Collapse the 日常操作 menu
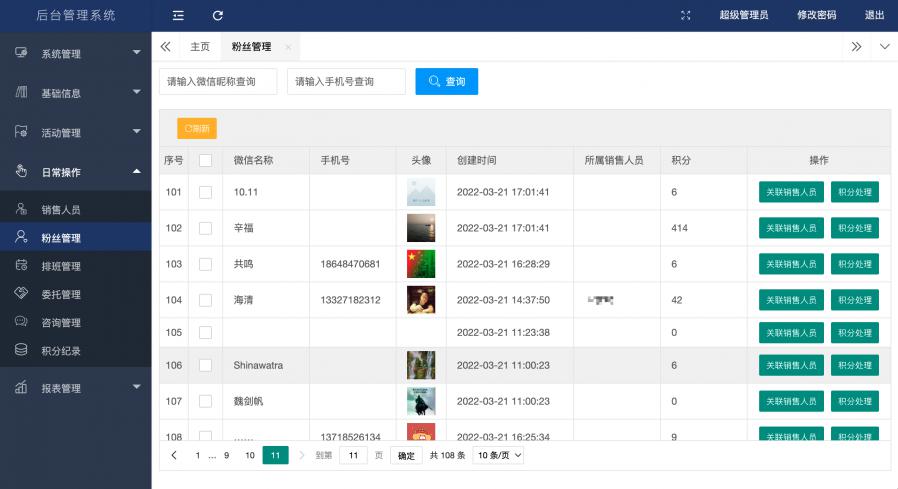 click(x=76, y=172)
